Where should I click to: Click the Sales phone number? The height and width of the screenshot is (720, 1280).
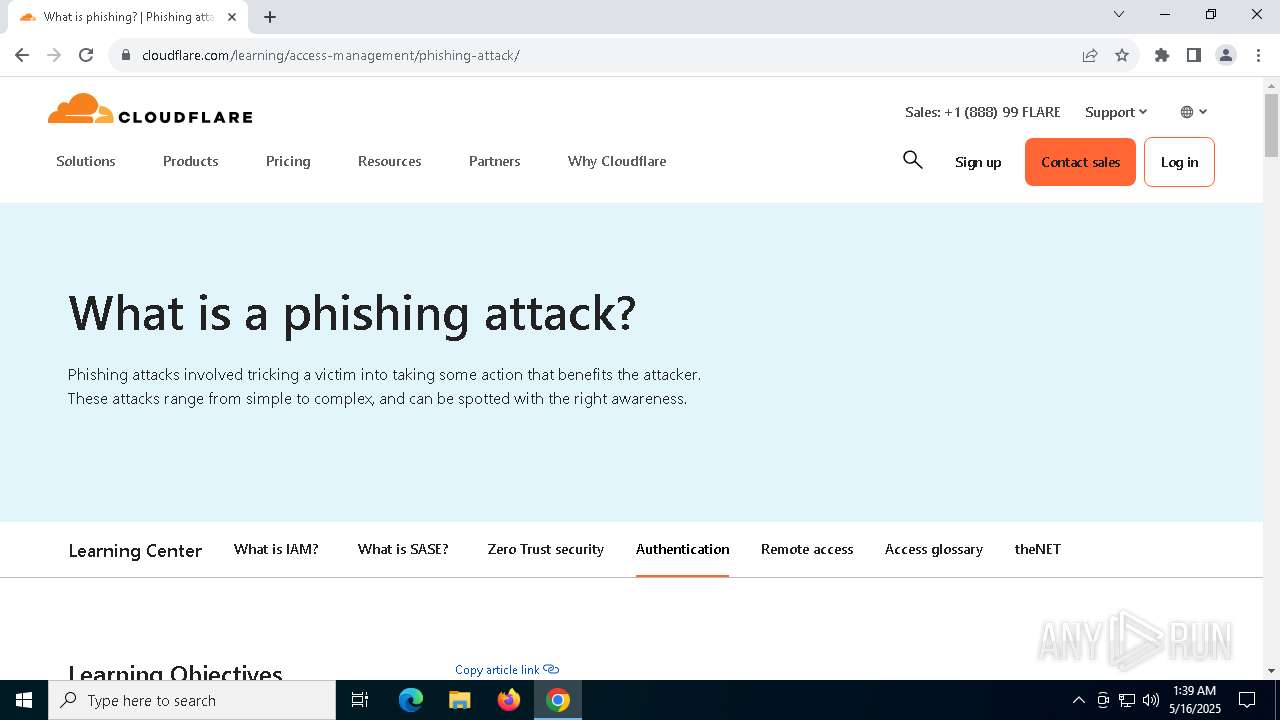tap(983, 112)
